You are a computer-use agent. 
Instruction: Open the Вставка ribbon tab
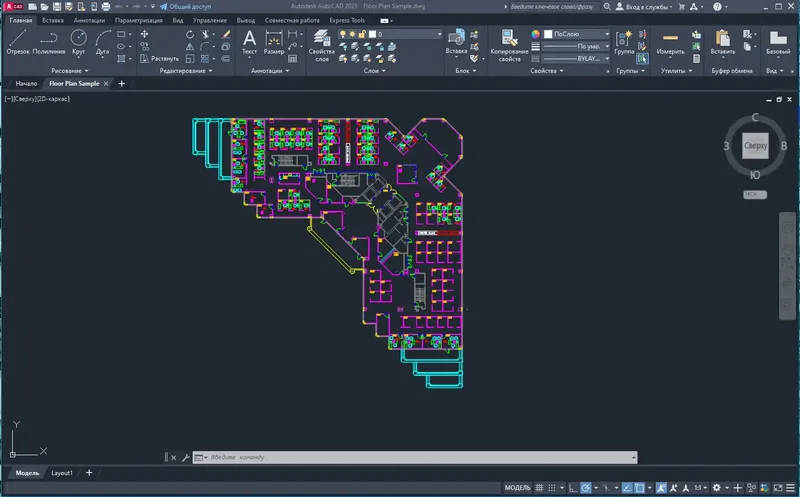pos(53,20)
